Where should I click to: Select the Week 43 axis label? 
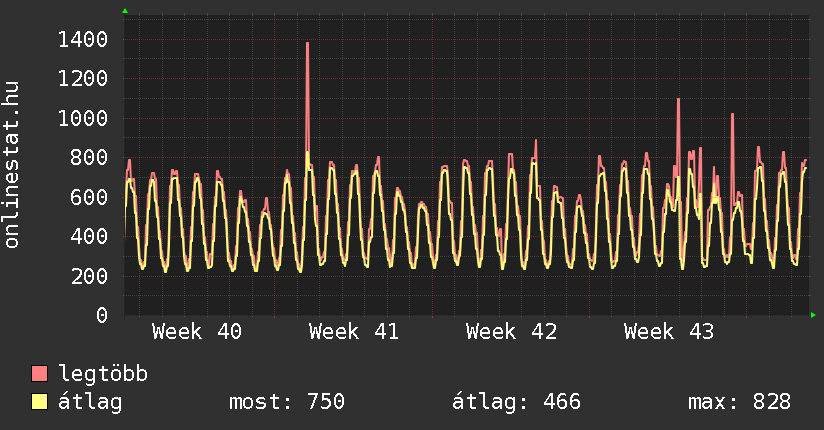click(668, 332)
